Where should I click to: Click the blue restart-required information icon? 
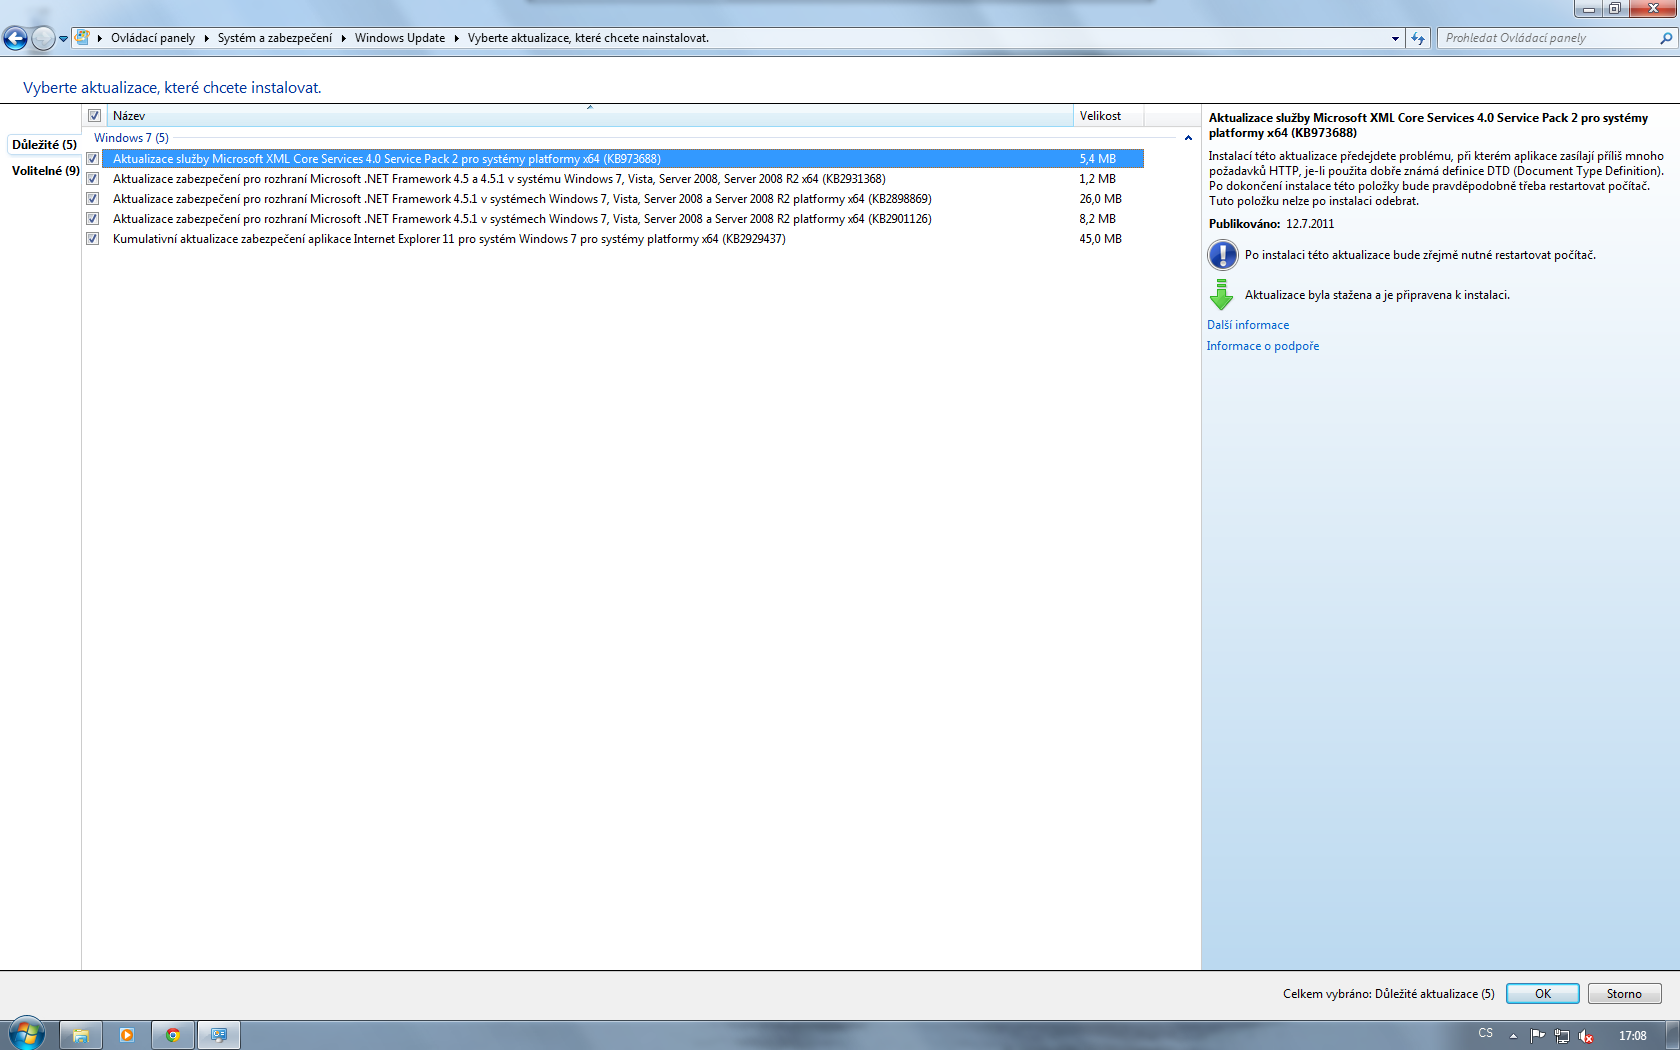[1222, 255]
